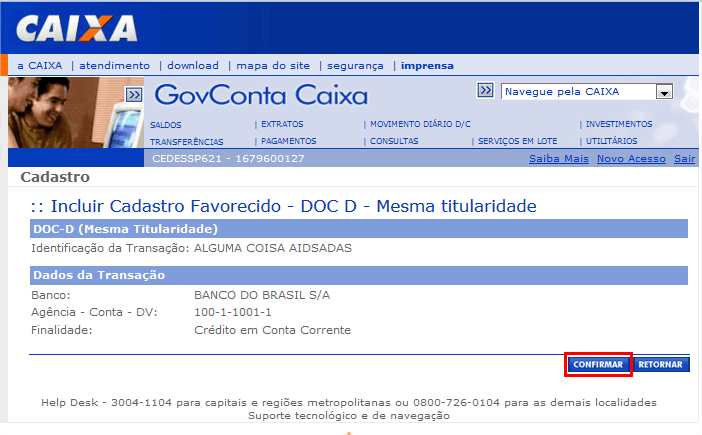
Task: Open the Navegue pela CAIXA dropdown arrow
Action: tap(664, 92)
